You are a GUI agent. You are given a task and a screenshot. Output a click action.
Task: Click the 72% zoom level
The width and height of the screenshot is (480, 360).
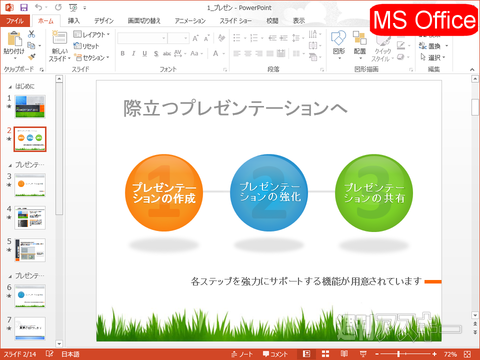[x=450, y=354]
